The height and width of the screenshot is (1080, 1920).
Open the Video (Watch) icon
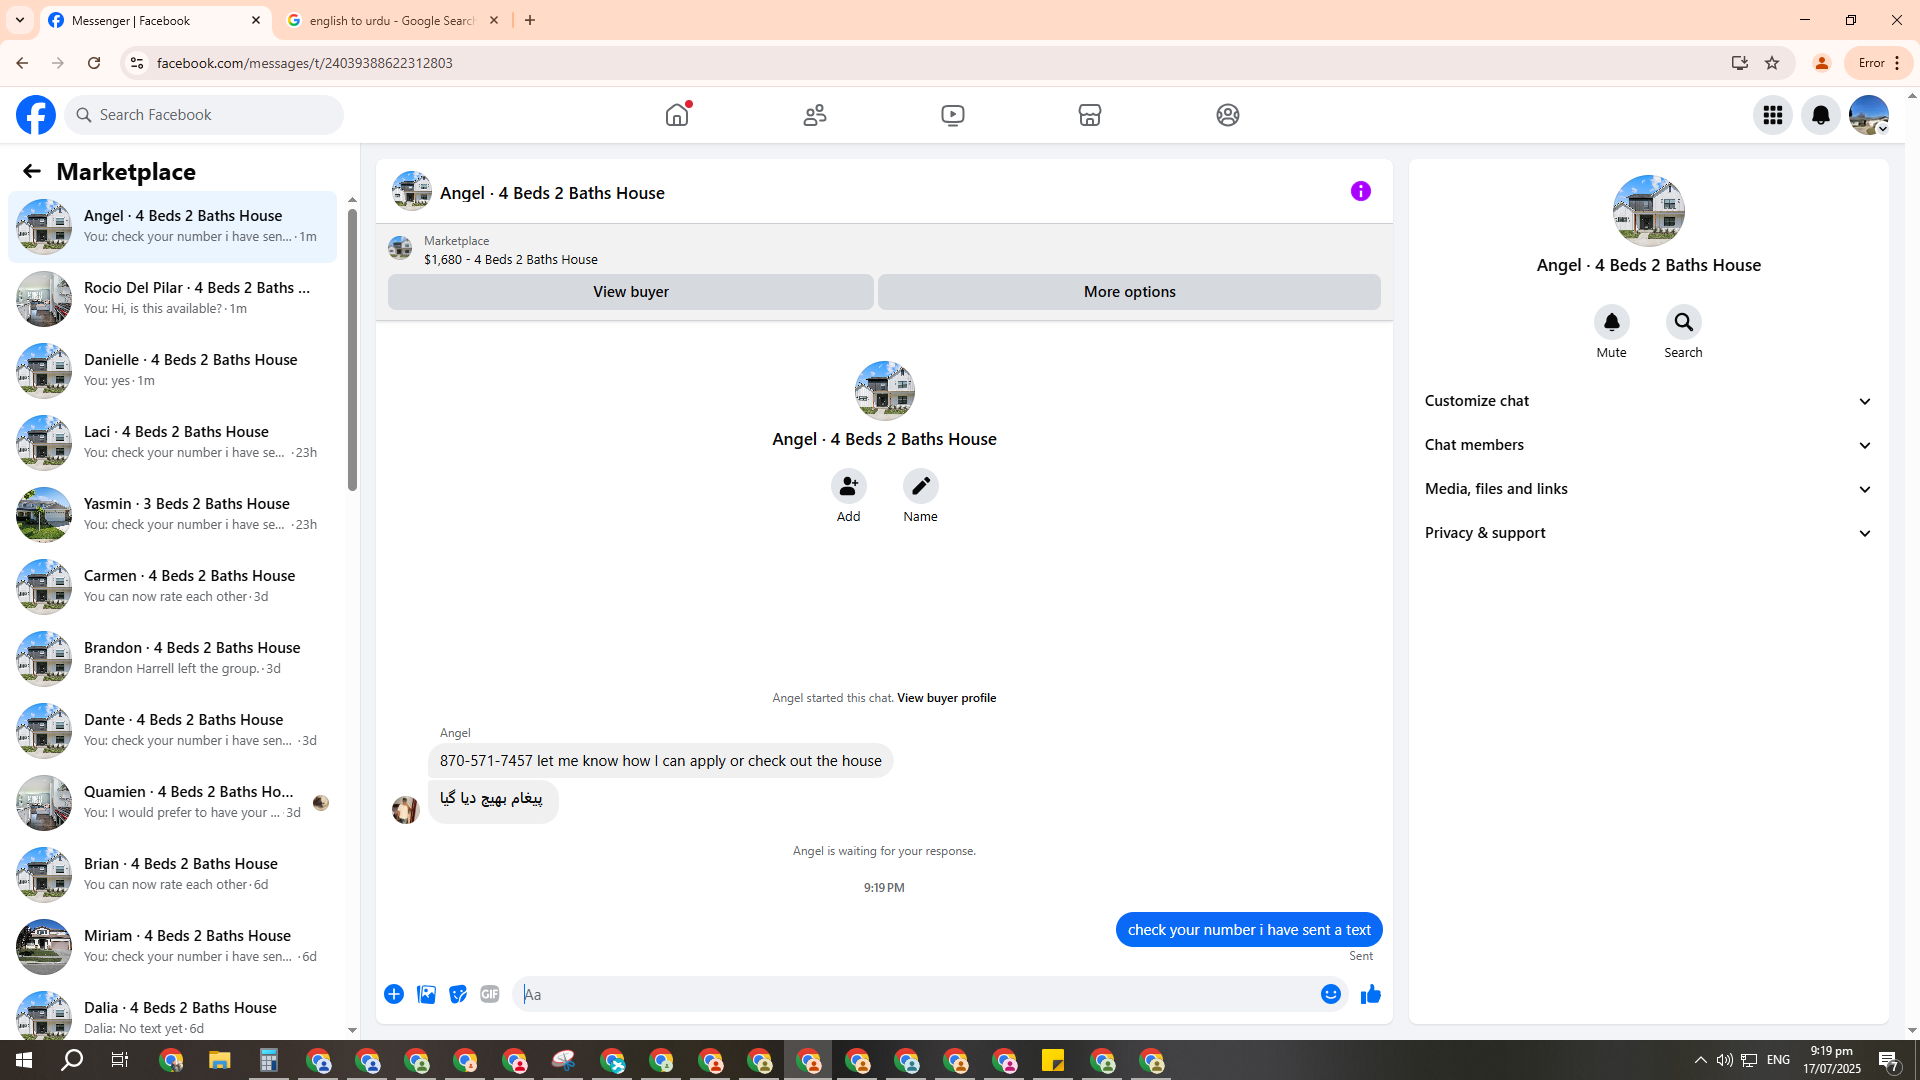pyautogui.click(x=953, y=115)
